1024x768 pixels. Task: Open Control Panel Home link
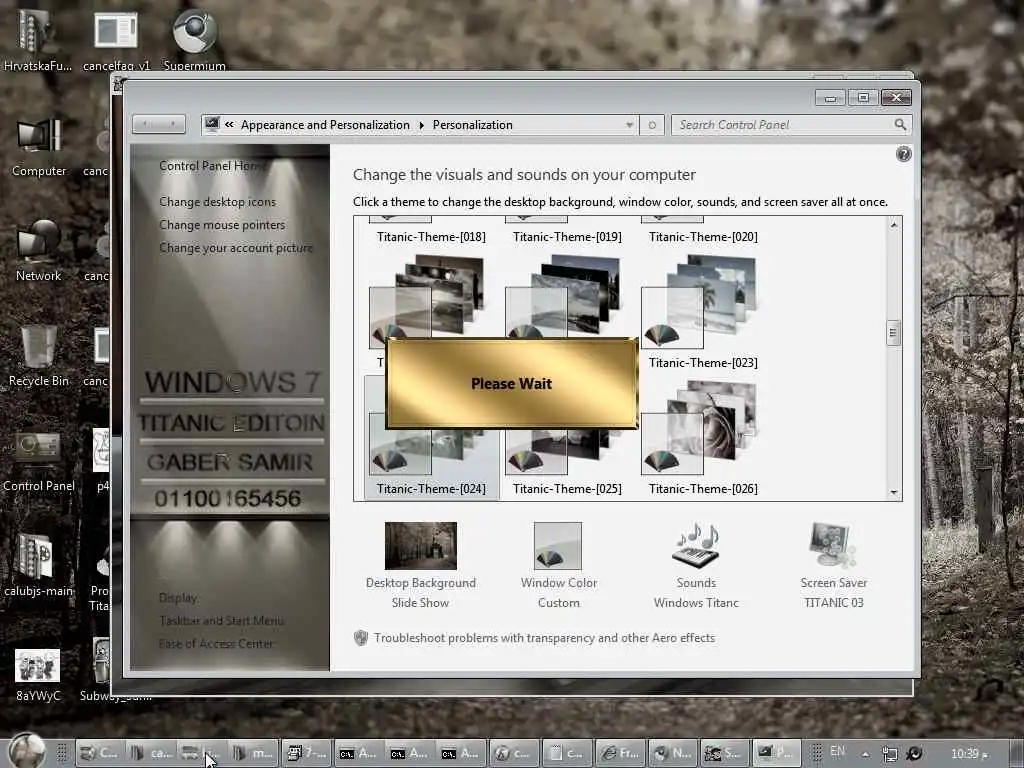(213, 166)
